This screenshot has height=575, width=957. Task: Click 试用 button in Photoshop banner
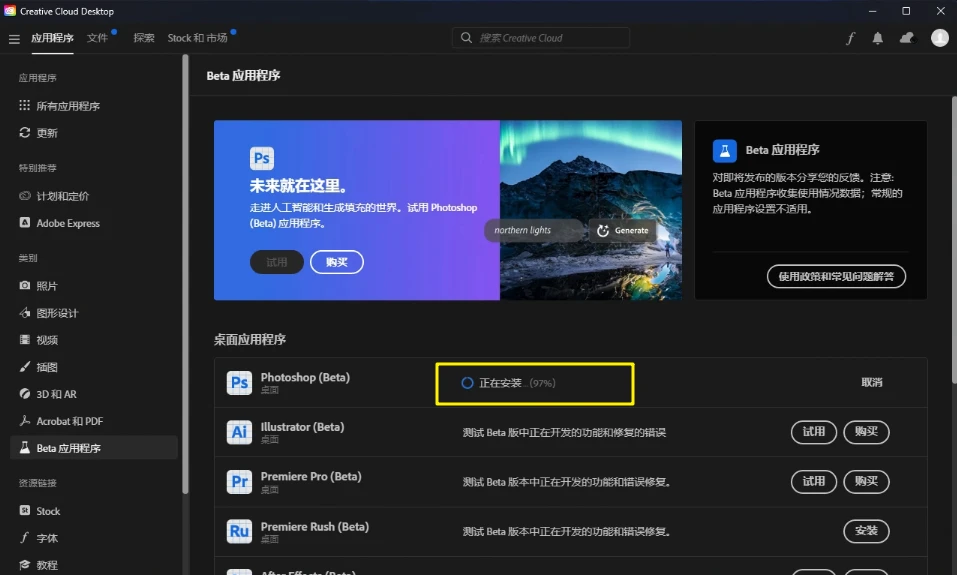tap(276, 262)
